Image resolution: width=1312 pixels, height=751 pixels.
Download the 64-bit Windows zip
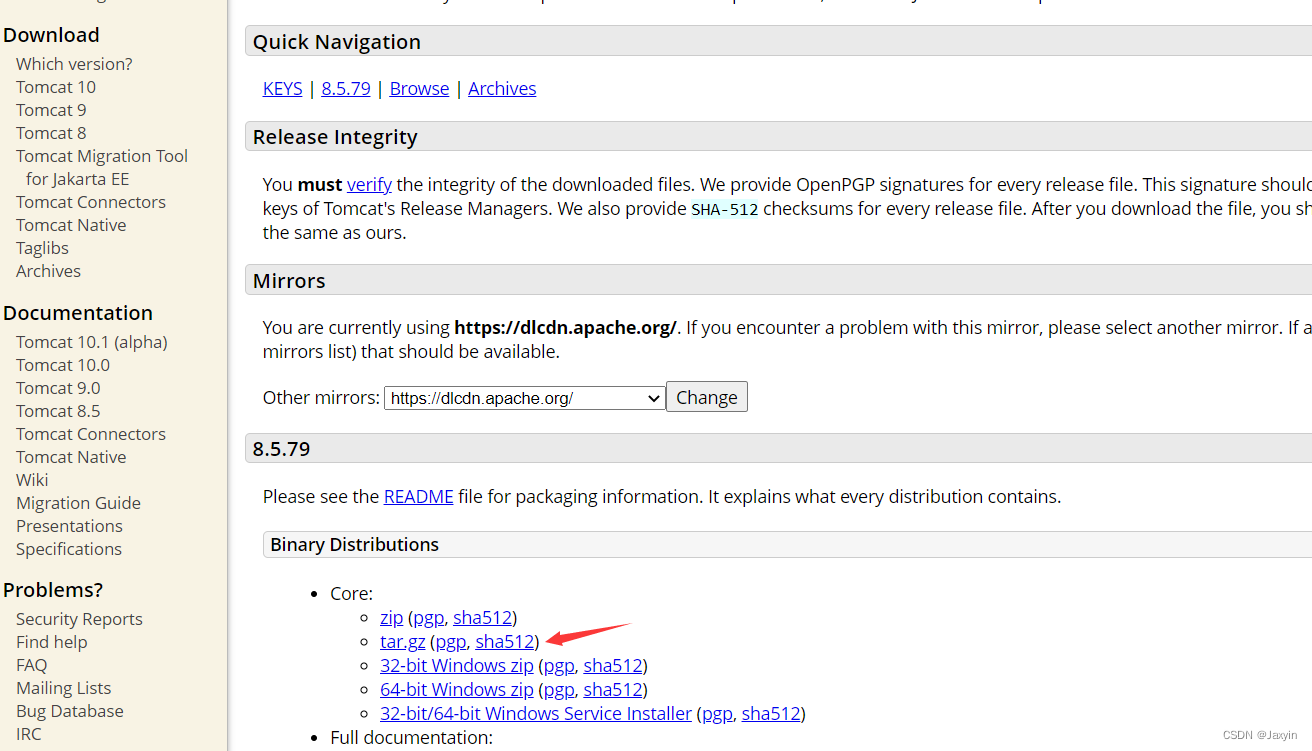pos(457,690)
